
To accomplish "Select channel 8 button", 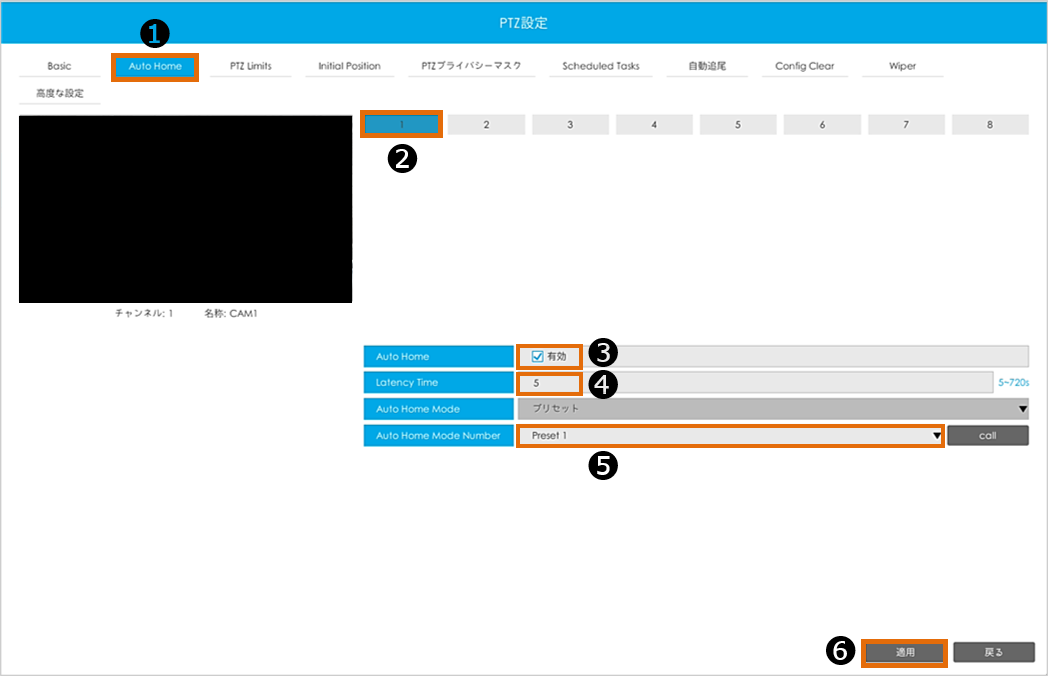I will pyautogui.click(x=990, y=125).
